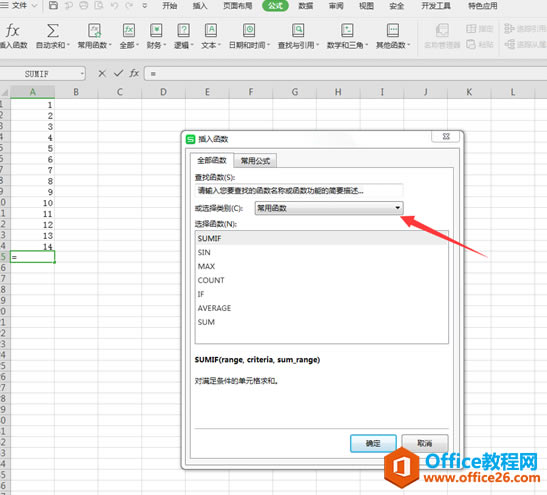The height and width of the screenshot is (495, 547).
Task: Switch to the 常用公式 tab in dialog
Action: point(255,161)
